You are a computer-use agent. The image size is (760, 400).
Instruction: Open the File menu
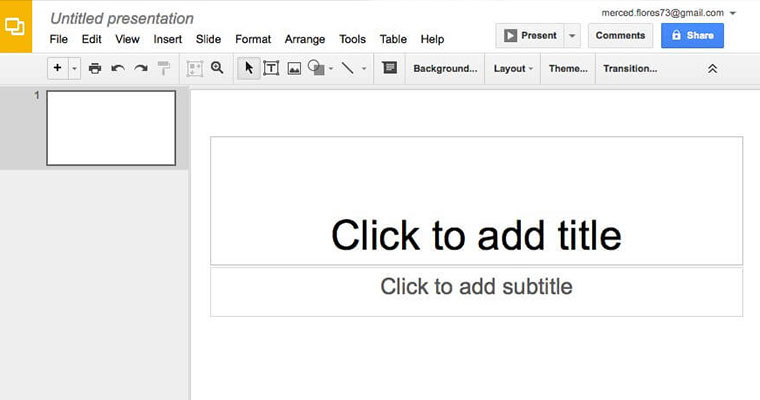(59, 39)
